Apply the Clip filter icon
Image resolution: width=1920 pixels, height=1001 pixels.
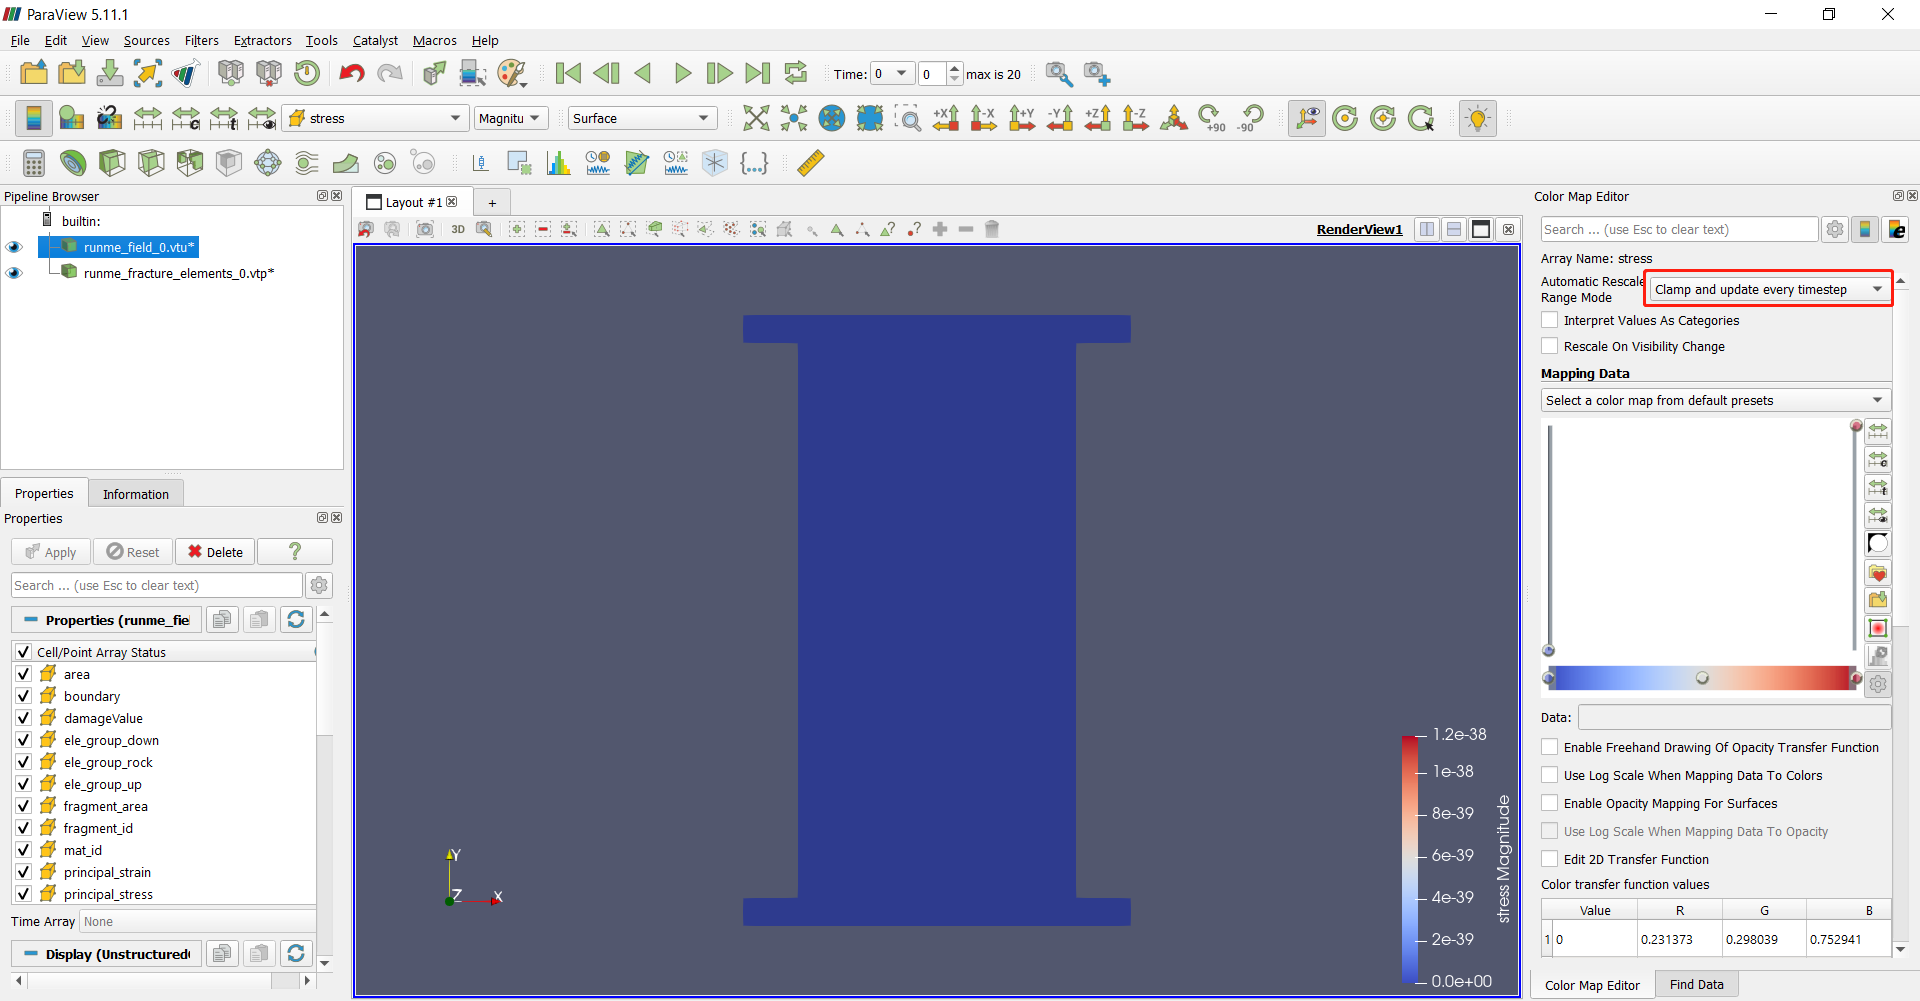pos(112,163)
